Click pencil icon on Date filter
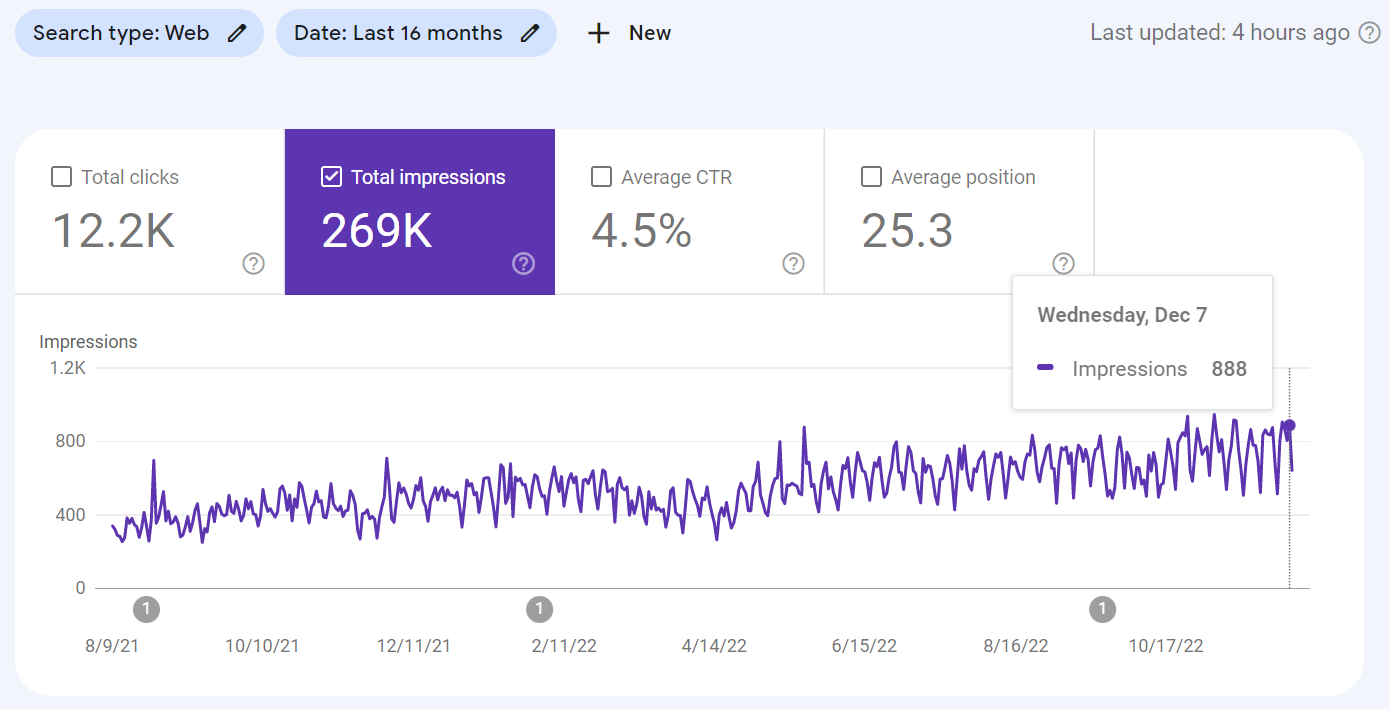Viewport: 1389px width, 709px height. point(530,33)
